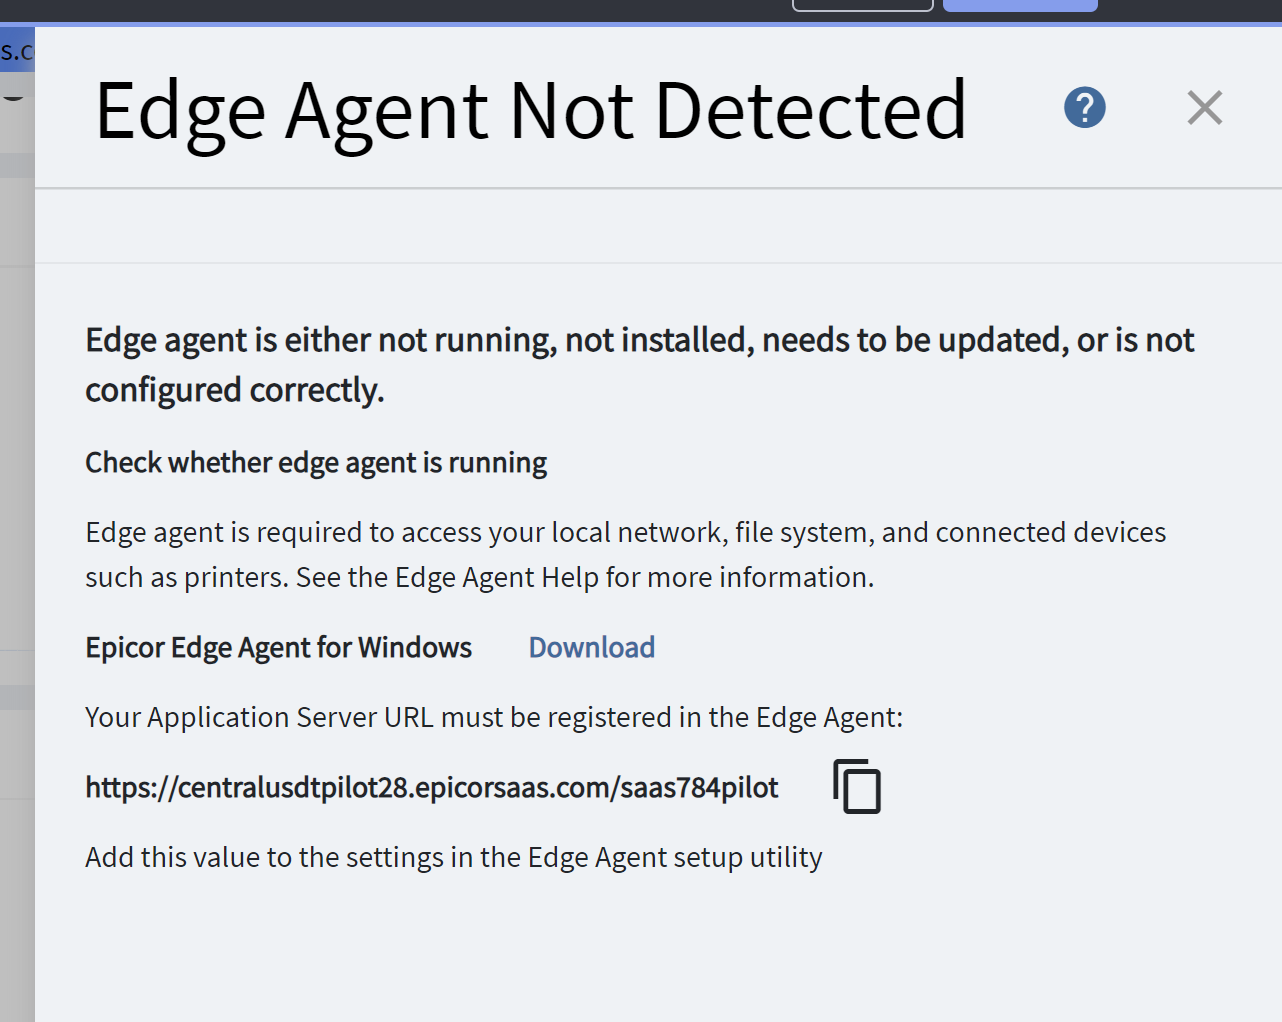Click the text Your Application Server URL must be registered

point(494,717)
